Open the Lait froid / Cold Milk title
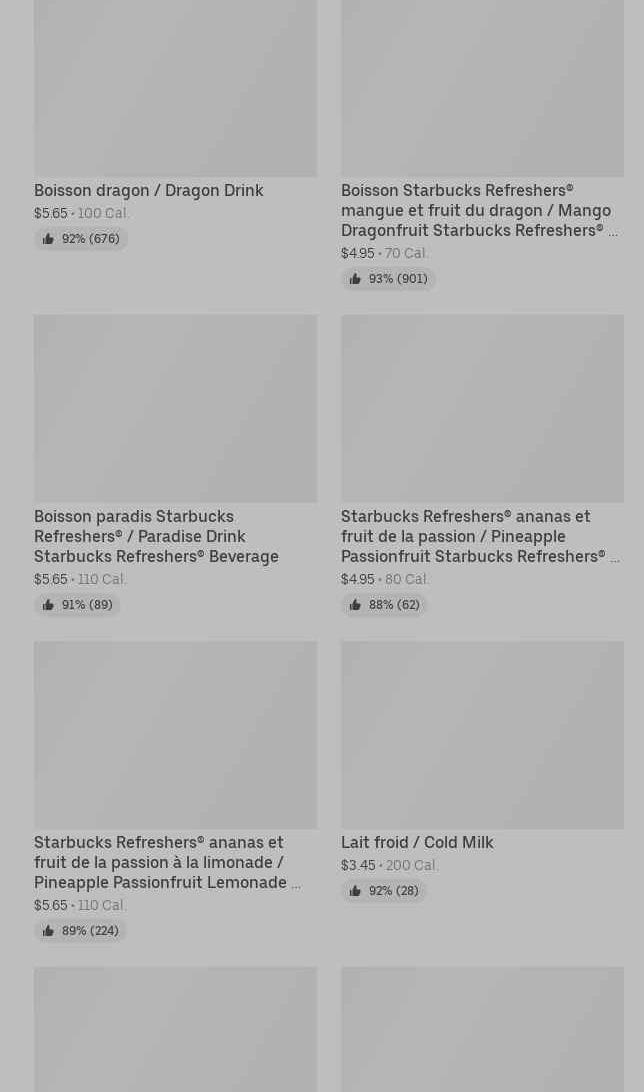 point(417,842)
